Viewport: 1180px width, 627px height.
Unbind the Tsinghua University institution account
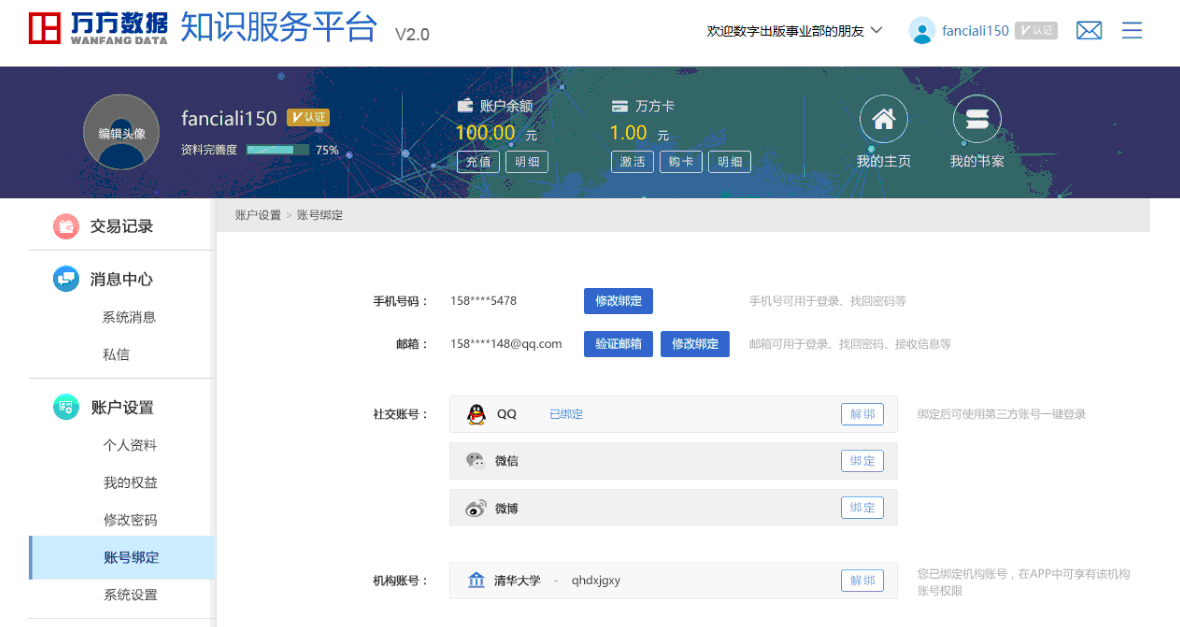click(x=862, y=580)
